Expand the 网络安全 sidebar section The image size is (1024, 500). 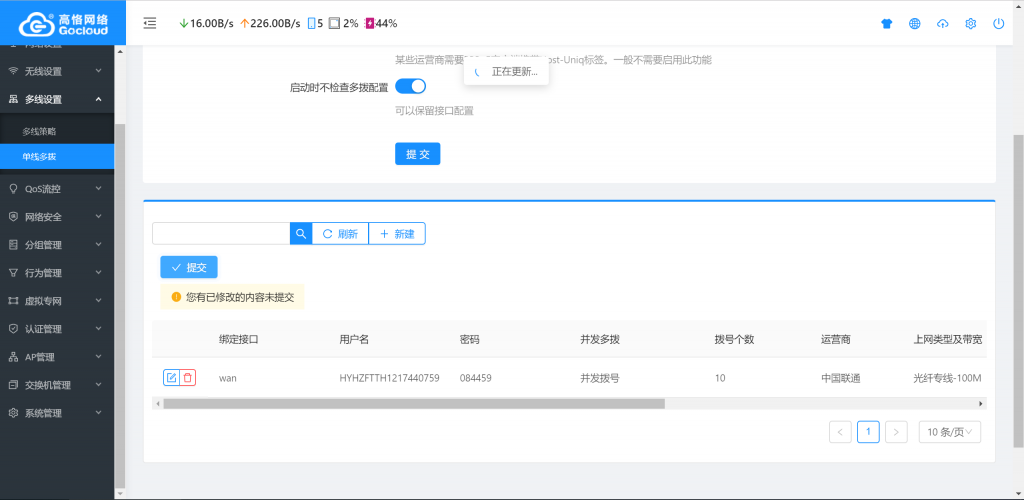click(57, 216)
